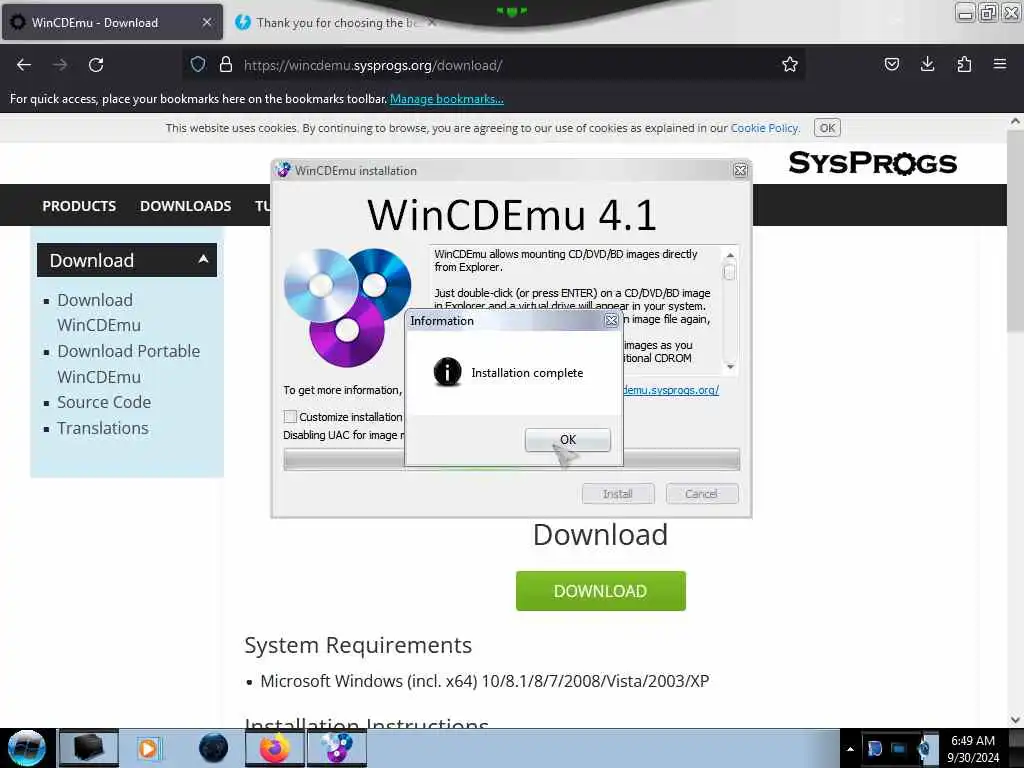Click the WinCDEmu installer title bar icon

pyautogui.click(x=283, y=170)
